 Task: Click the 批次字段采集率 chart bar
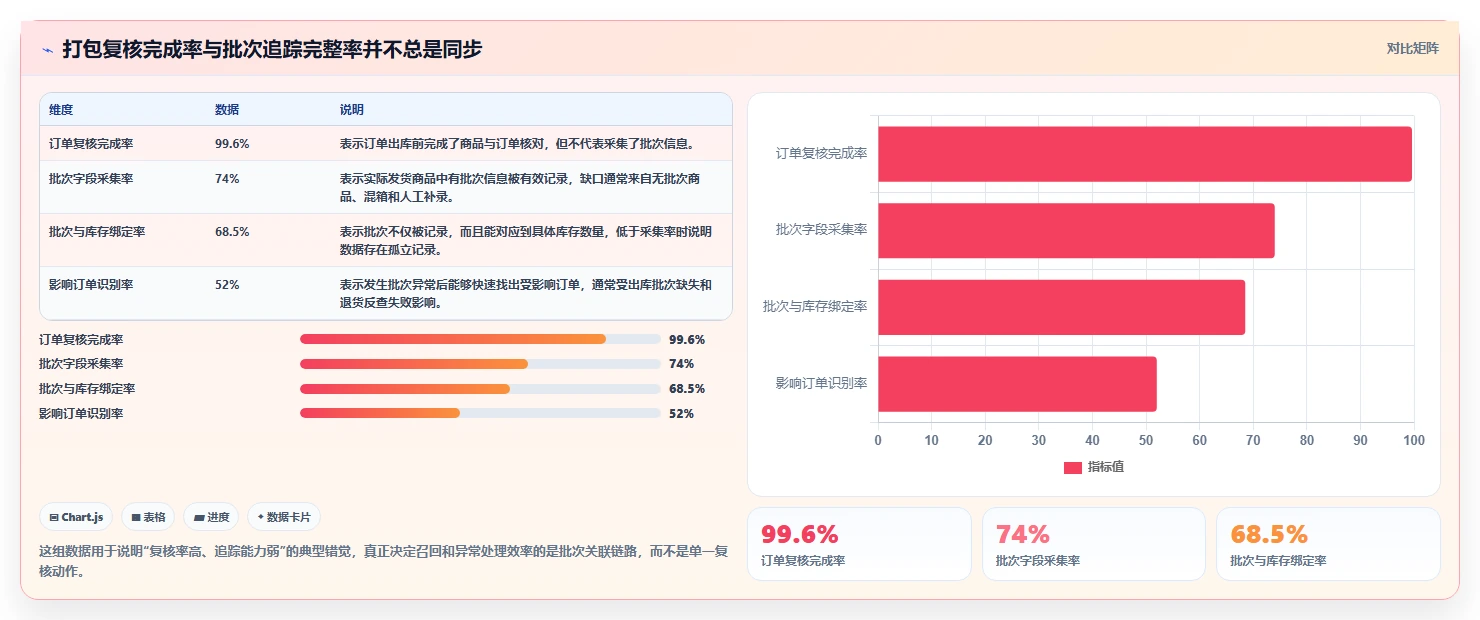(x=1076, y=230)
